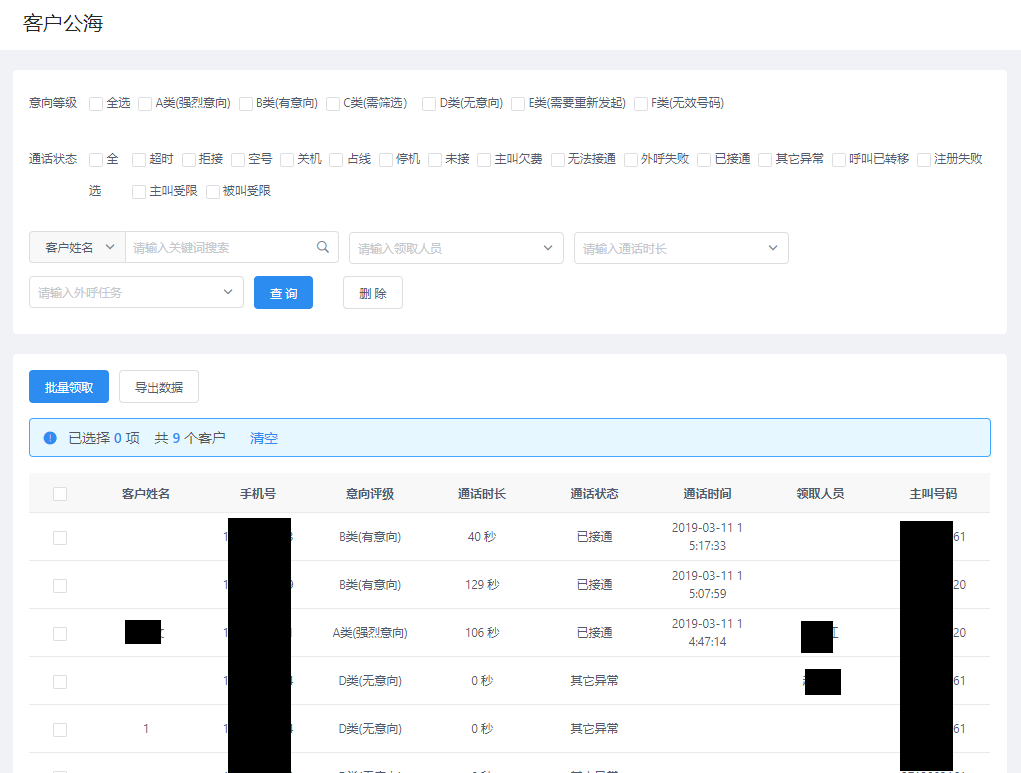Check B类(有意向) filter

pyautogui.click(x=245, y=104)
